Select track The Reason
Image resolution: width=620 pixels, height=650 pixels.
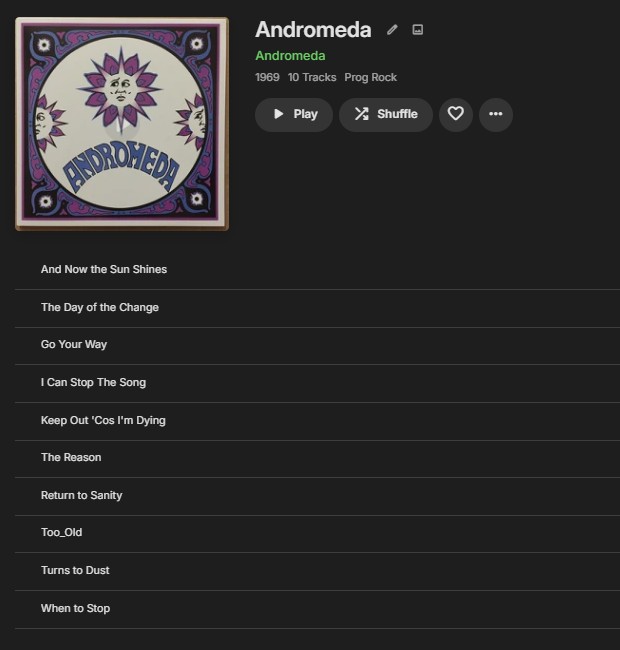pyautogui.click(x=317, y=458)
